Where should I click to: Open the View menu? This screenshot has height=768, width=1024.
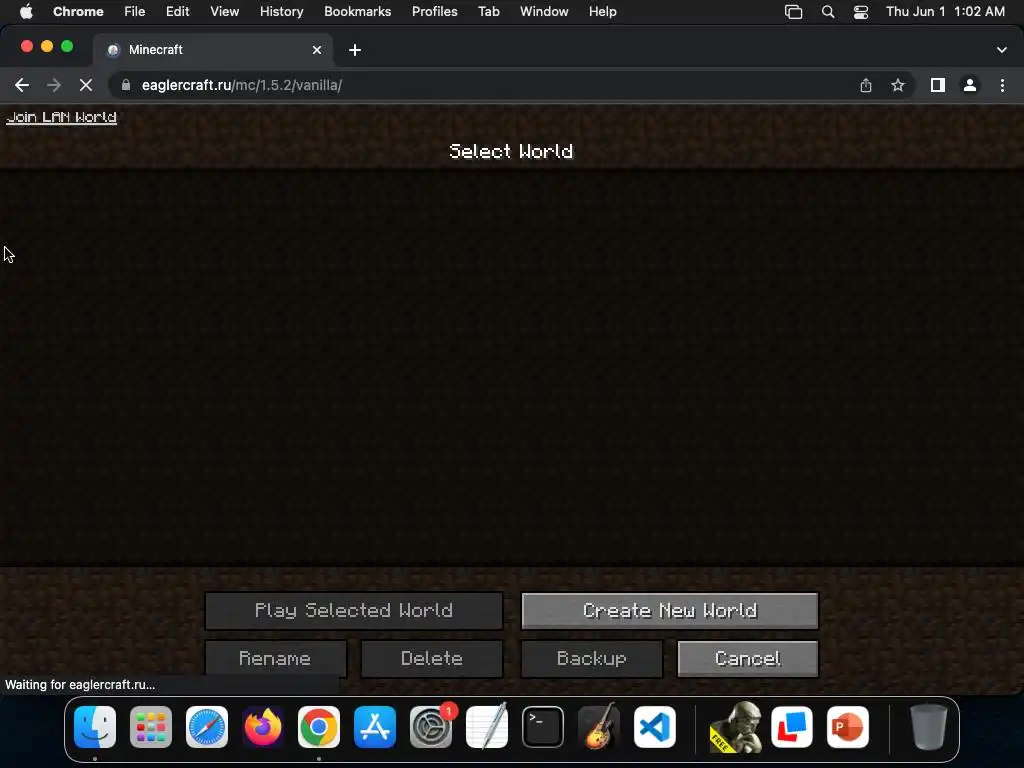point(224,12)
